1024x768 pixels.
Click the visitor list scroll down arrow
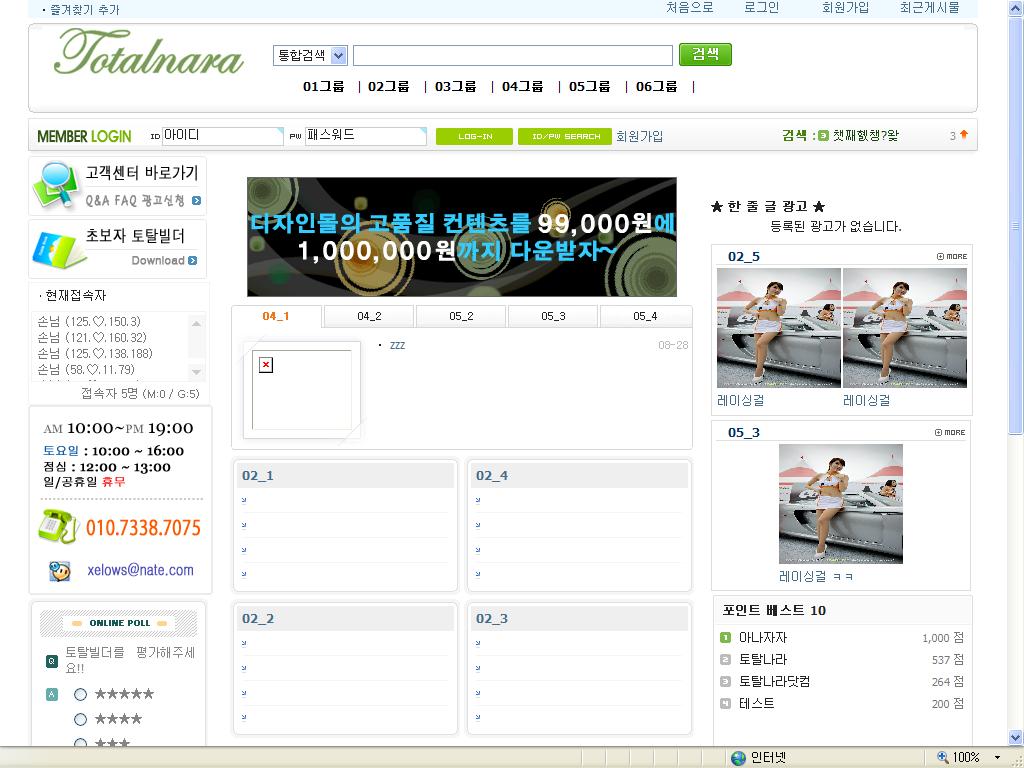[x=196, y=372]
